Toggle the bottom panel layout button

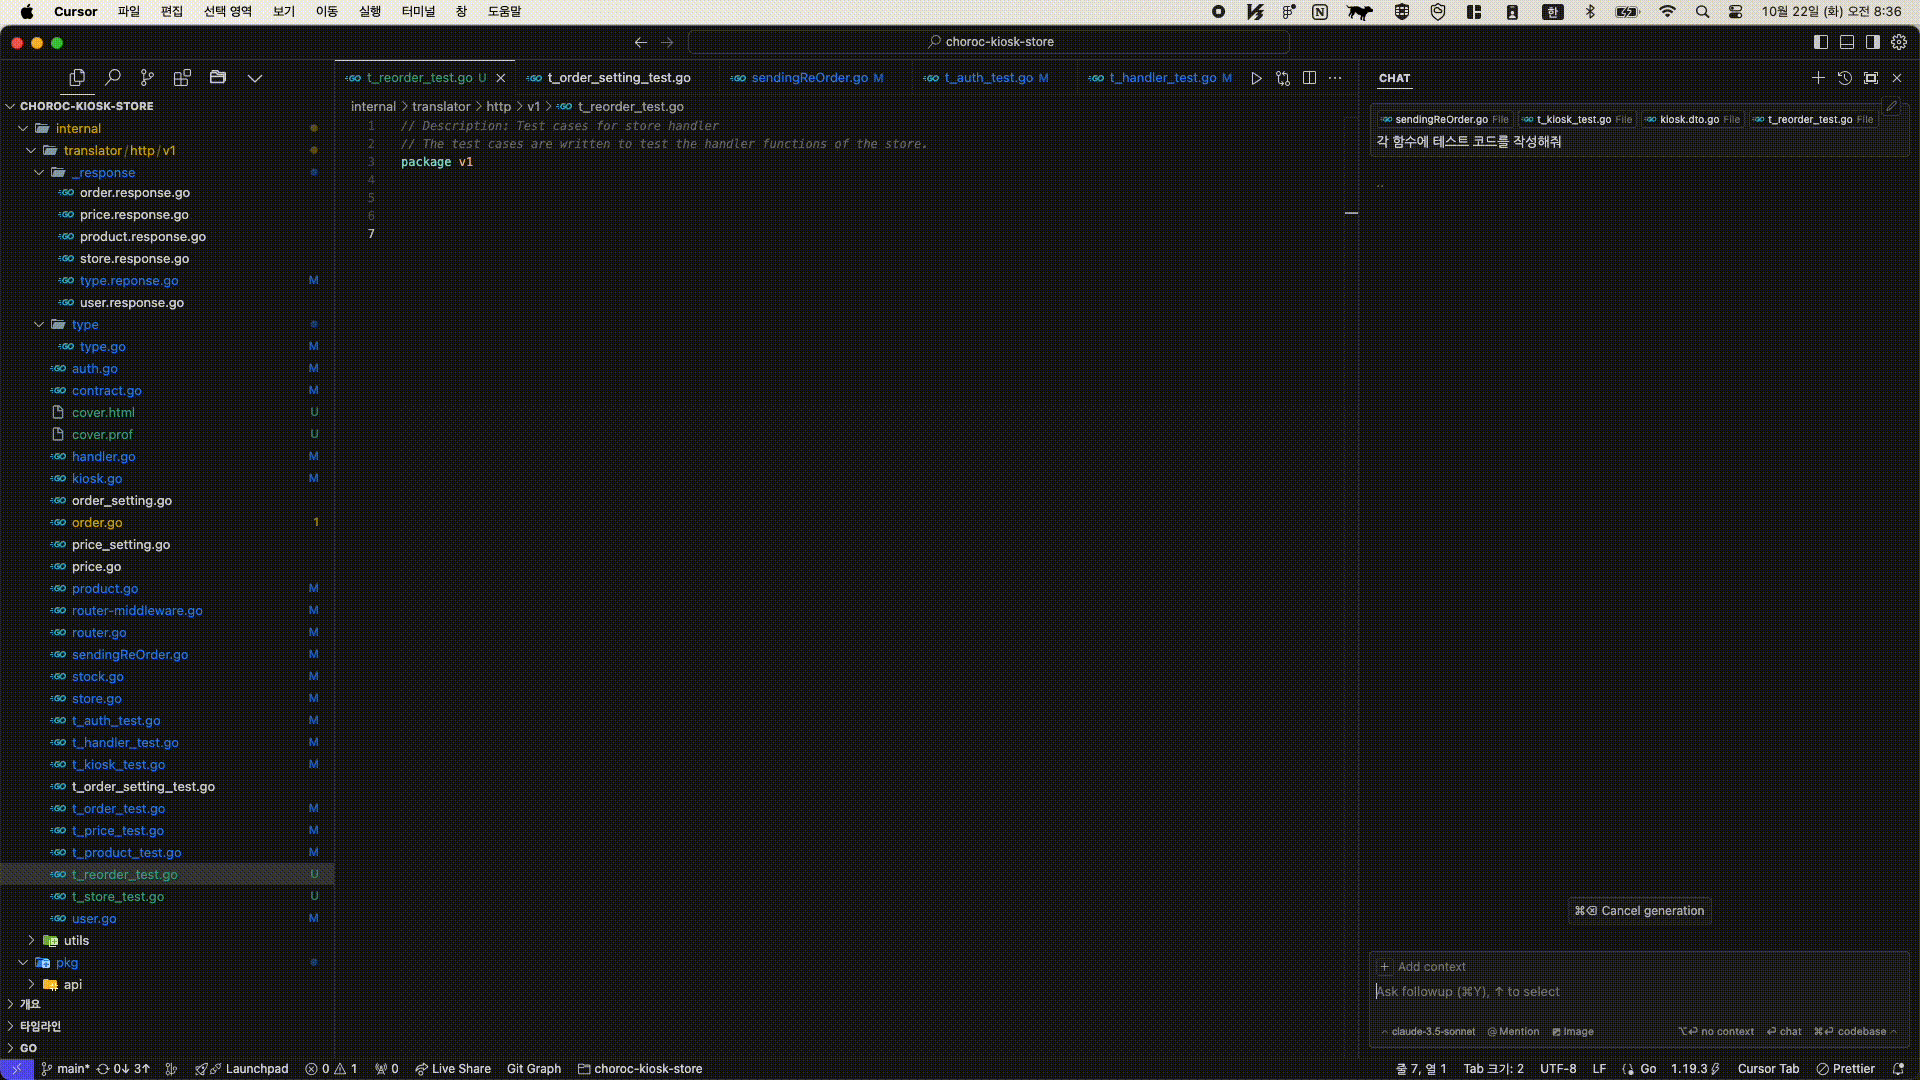1847,42
